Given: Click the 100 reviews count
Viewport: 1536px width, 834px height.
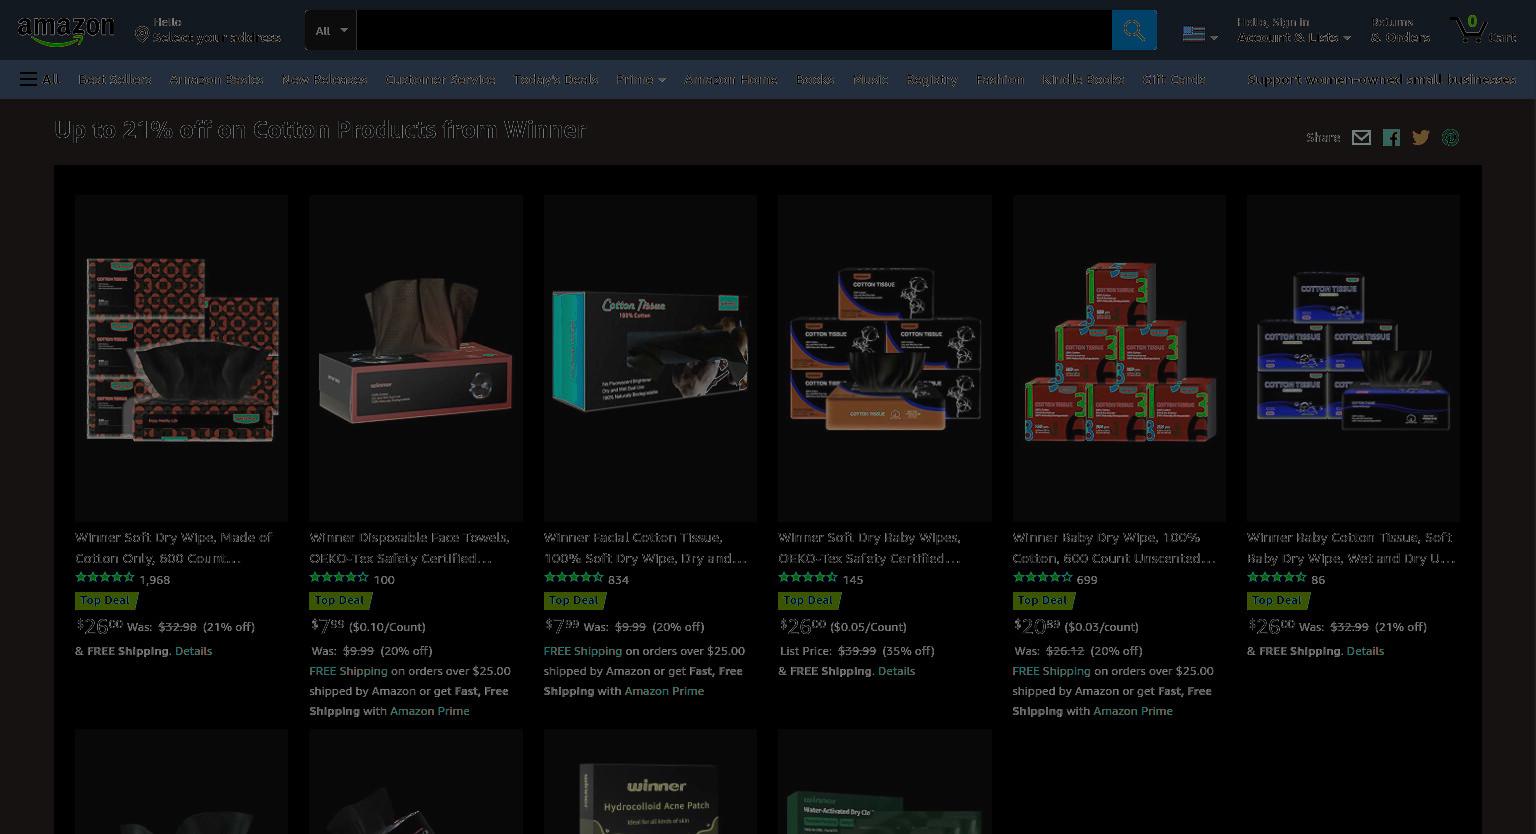Looking at the screenshot, I should pyautogui.click(x=384, y=579).
